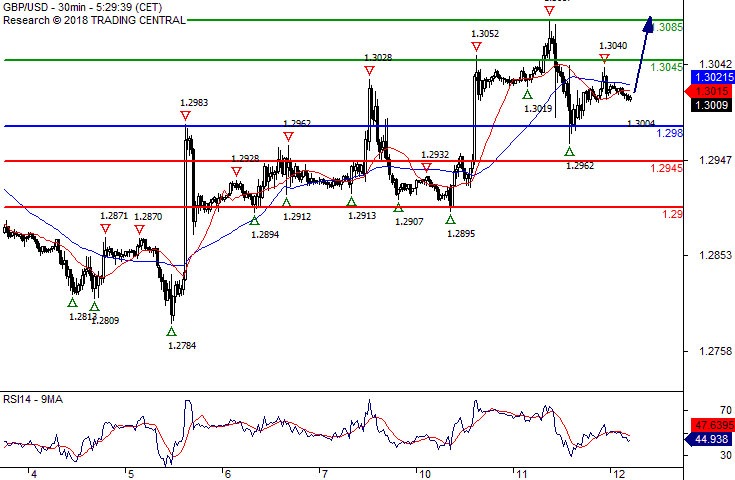This screenshot has height=480, width=735.
Task: Click the green triangle marker at the 1.2894 low
Action: 254,220
